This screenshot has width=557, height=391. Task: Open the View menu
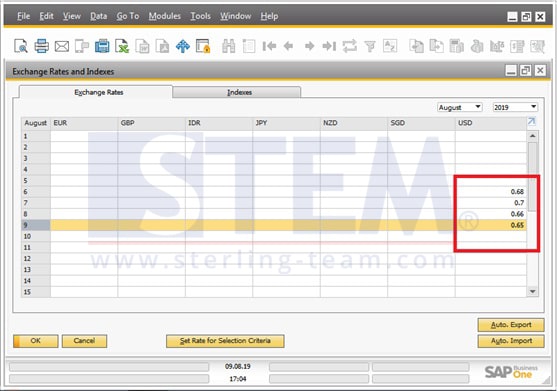[72, 16]
